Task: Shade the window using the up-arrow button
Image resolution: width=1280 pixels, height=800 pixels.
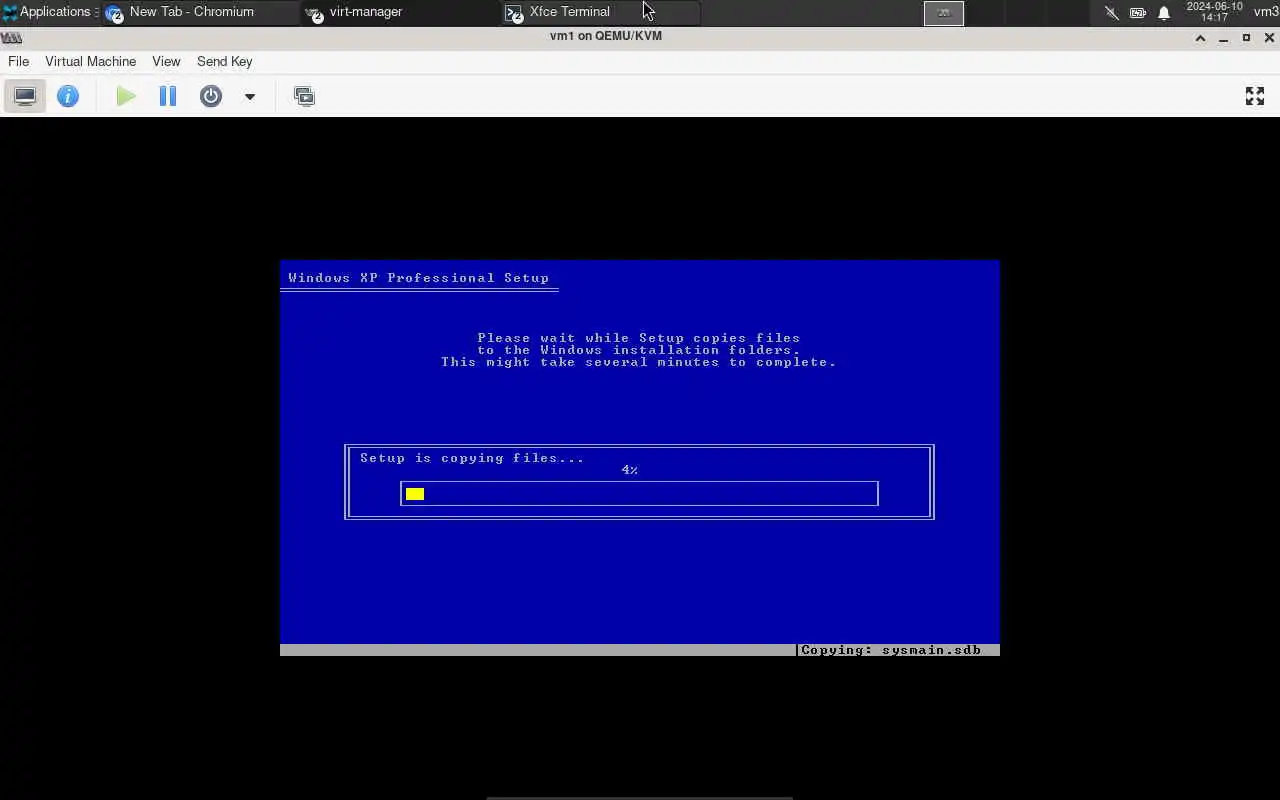Action: click(x=1200, y=38)
